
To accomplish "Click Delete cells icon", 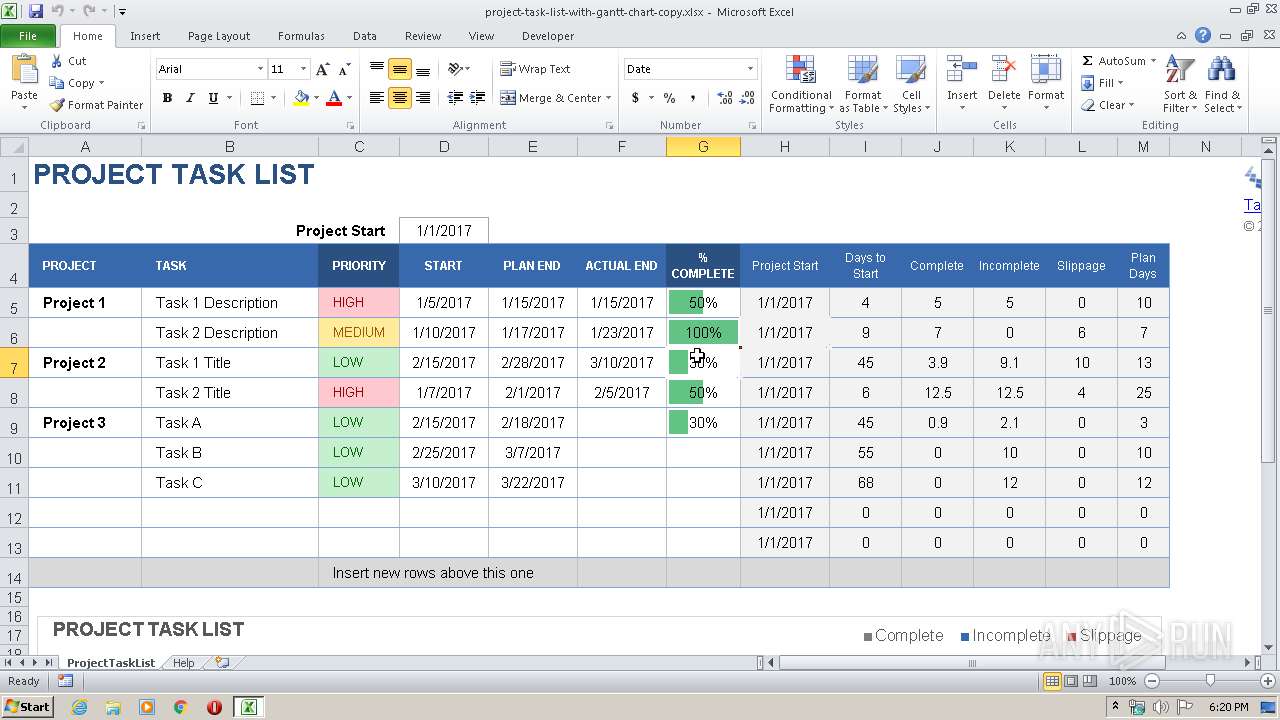I will click(1004, 70).
